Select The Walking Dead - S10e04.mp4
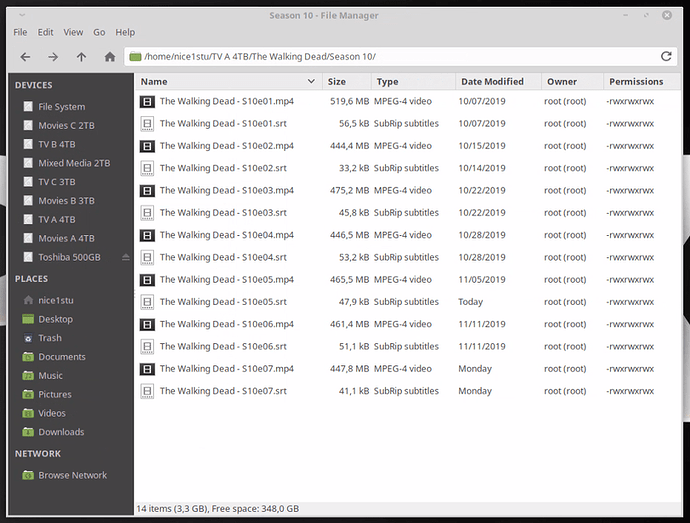Screen dimensions: 690x523 click(227, 235)
